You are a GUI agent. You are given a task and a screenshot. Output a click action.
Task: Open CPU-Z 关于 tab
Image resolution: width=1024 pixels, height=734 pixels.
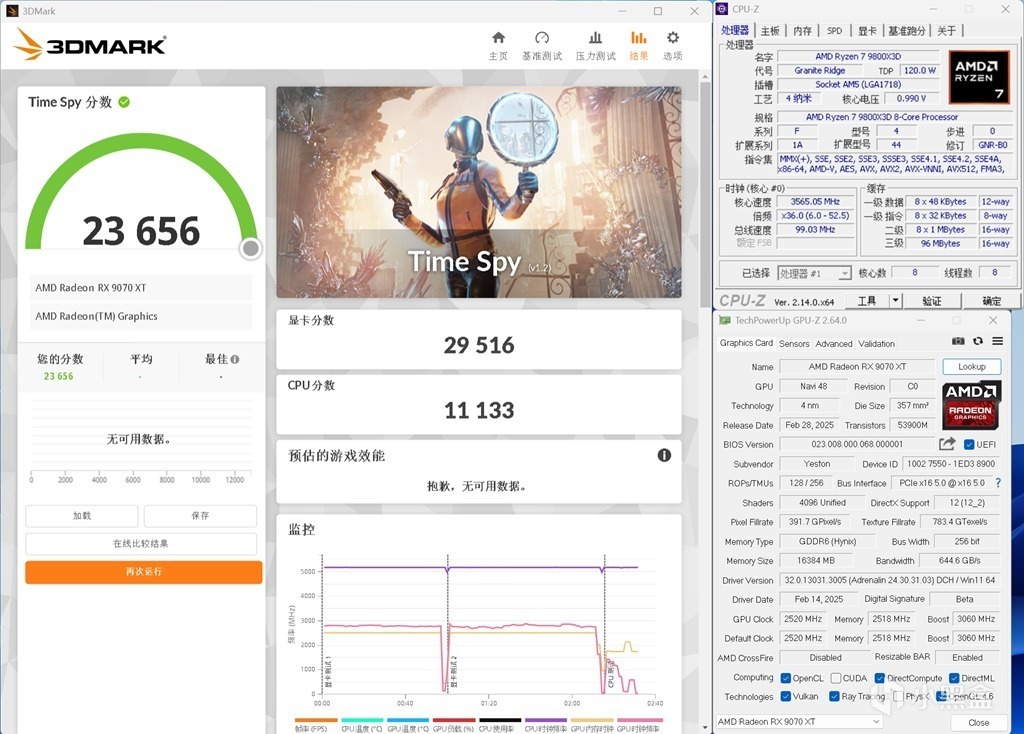point(946,31)
